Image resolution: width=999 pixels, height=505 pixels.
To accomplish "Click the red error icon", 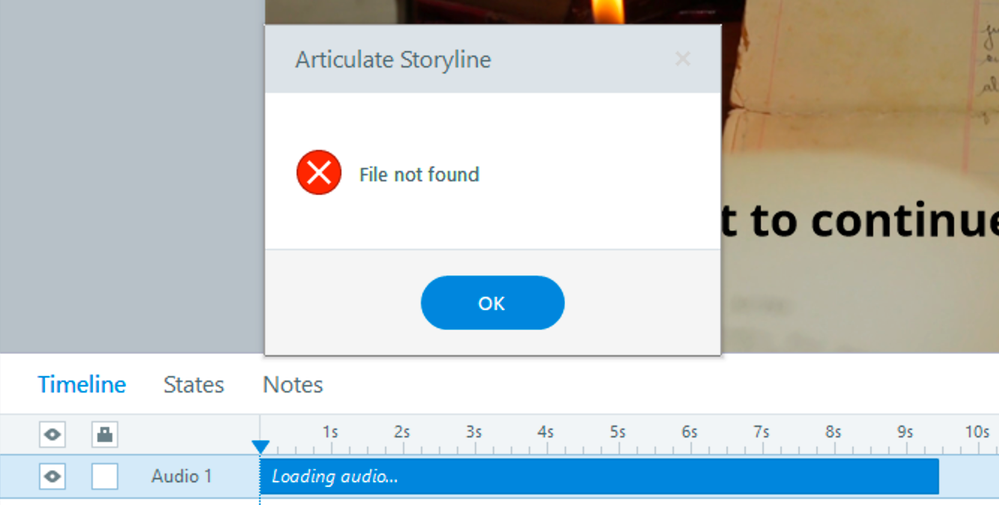I will pyautogui.click(x=319, y=174).
